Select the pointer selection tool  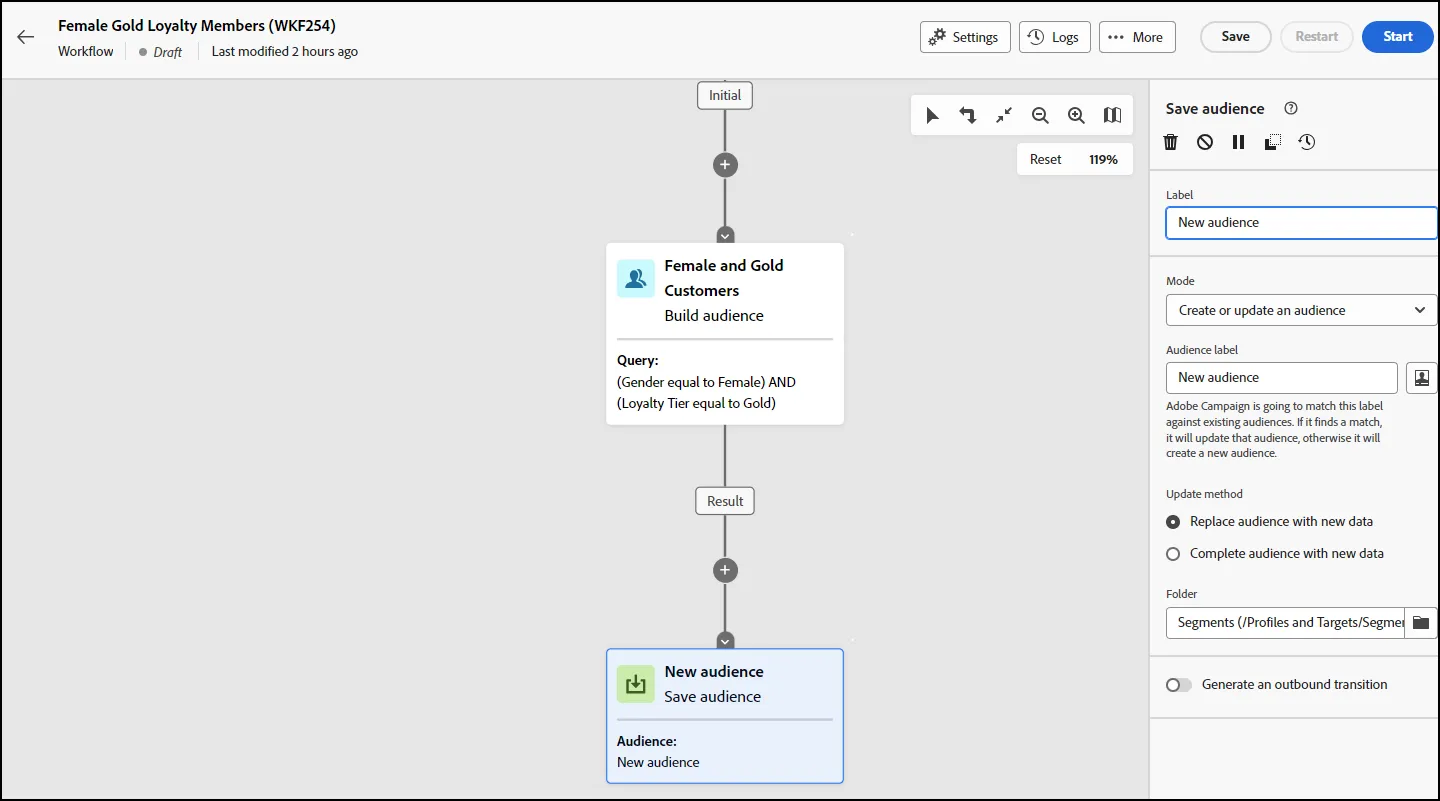click(x=932, y=116)
